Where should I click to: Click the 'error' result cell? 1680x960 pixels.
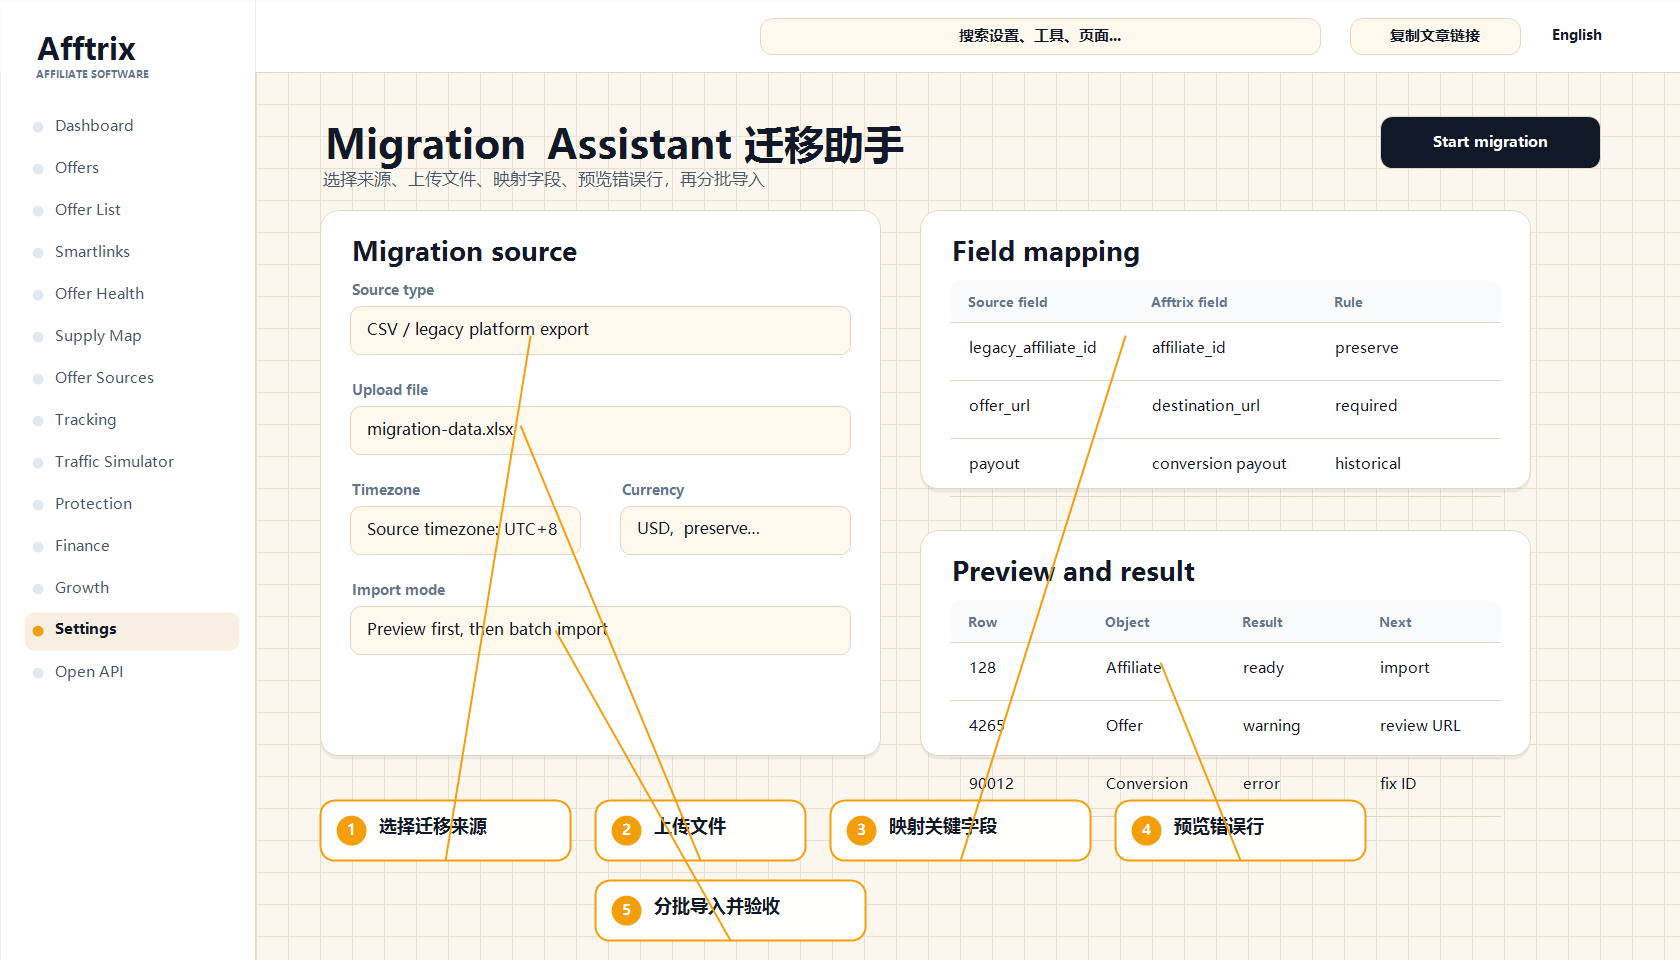[1261, 784]
